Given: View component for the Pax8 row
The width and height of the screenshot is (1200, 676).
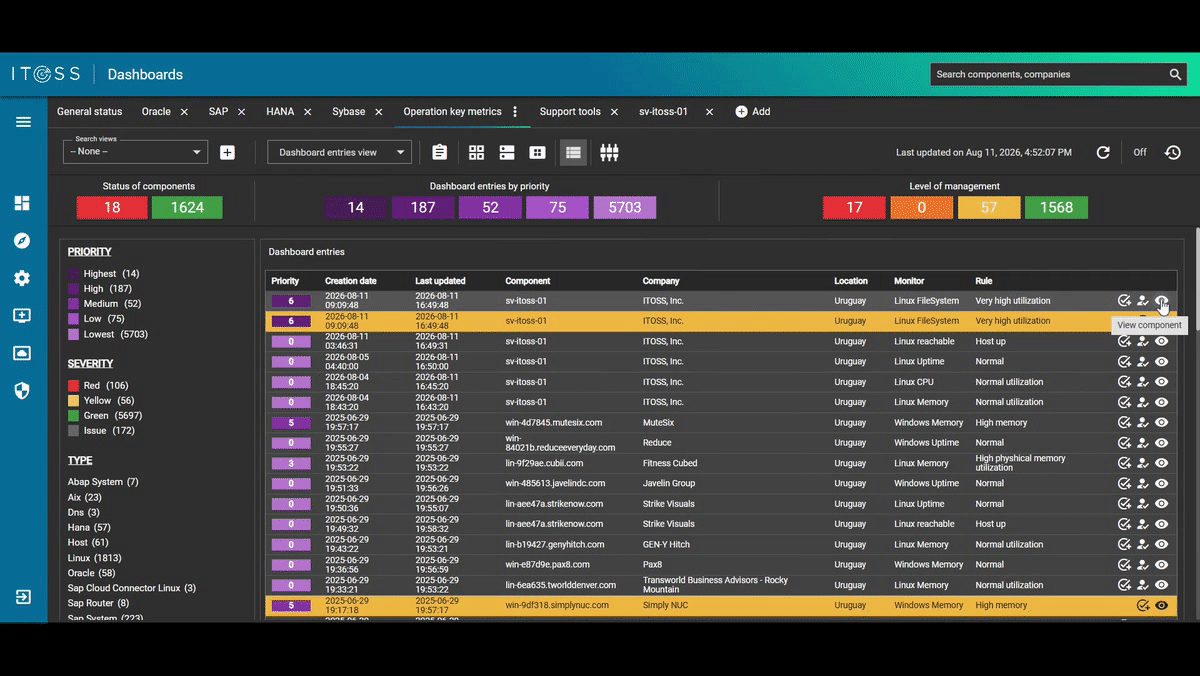Looking at the screenshot, I should click(x=1161, y=565).
